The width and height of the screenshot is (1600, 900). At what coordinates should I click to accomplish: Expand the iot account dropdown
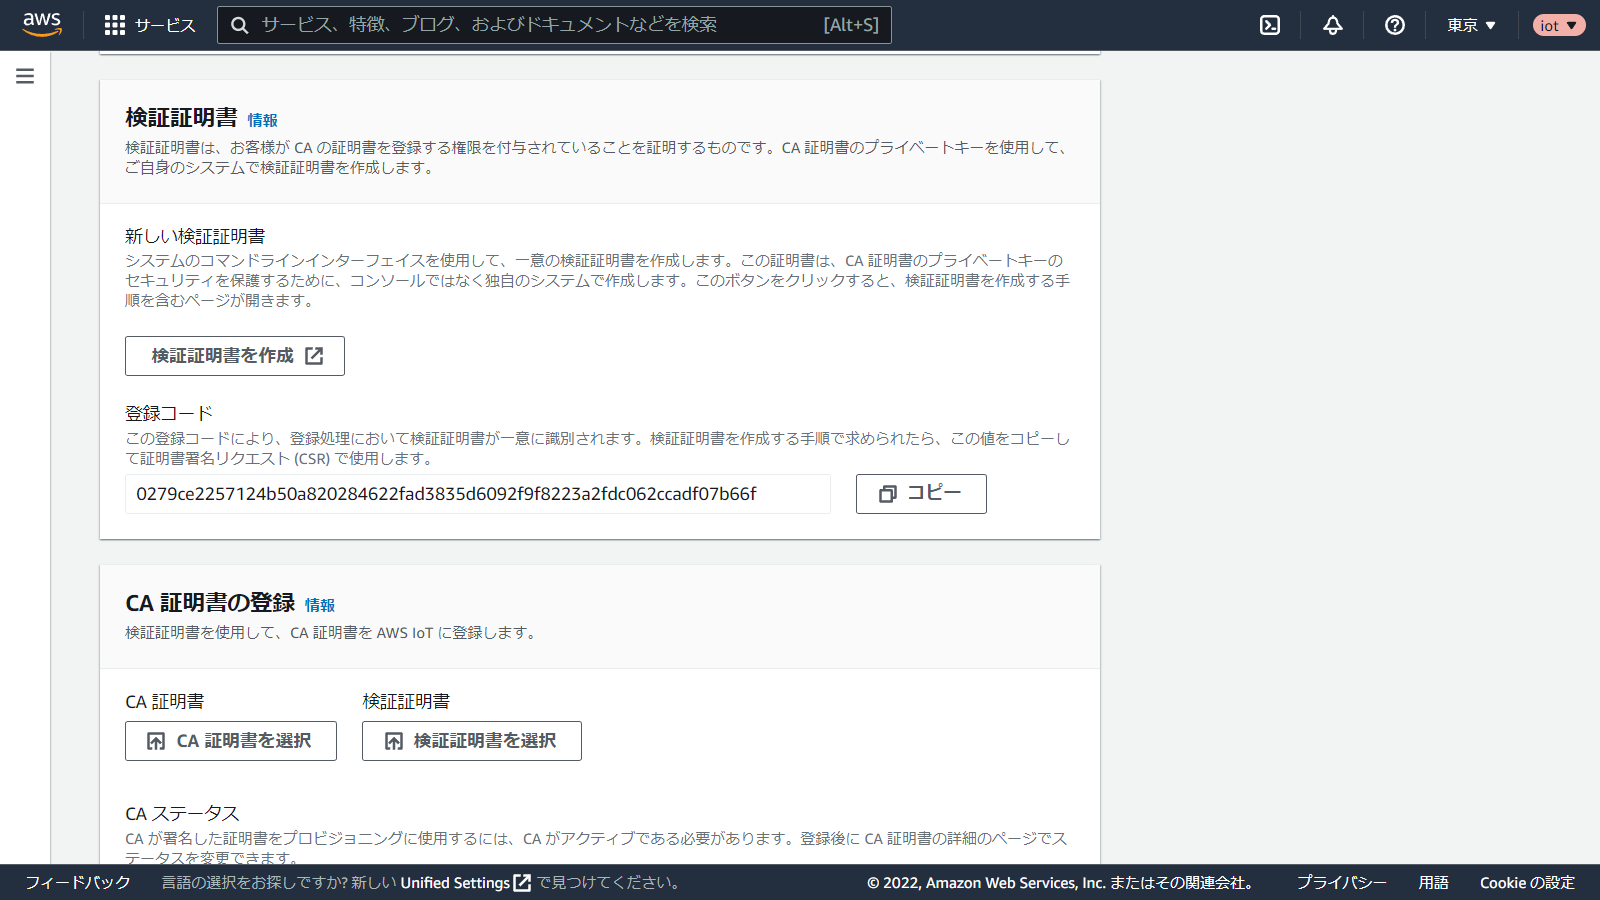1558,25
